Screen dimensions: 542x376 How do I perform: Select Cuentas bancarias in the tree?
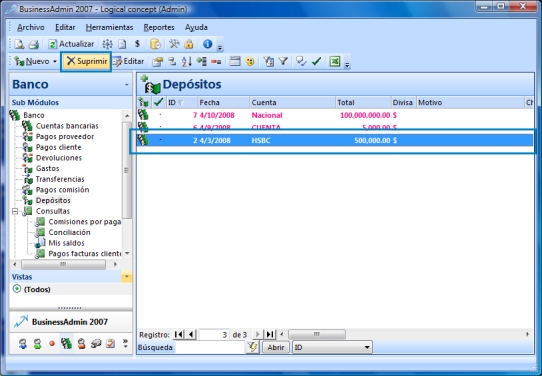tap(67, 126)
